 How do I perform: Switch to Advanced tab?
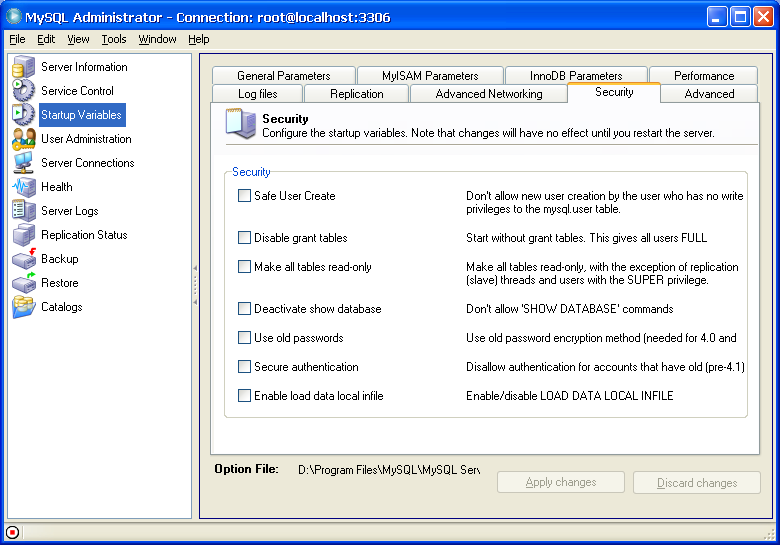[x=709, y=93]
